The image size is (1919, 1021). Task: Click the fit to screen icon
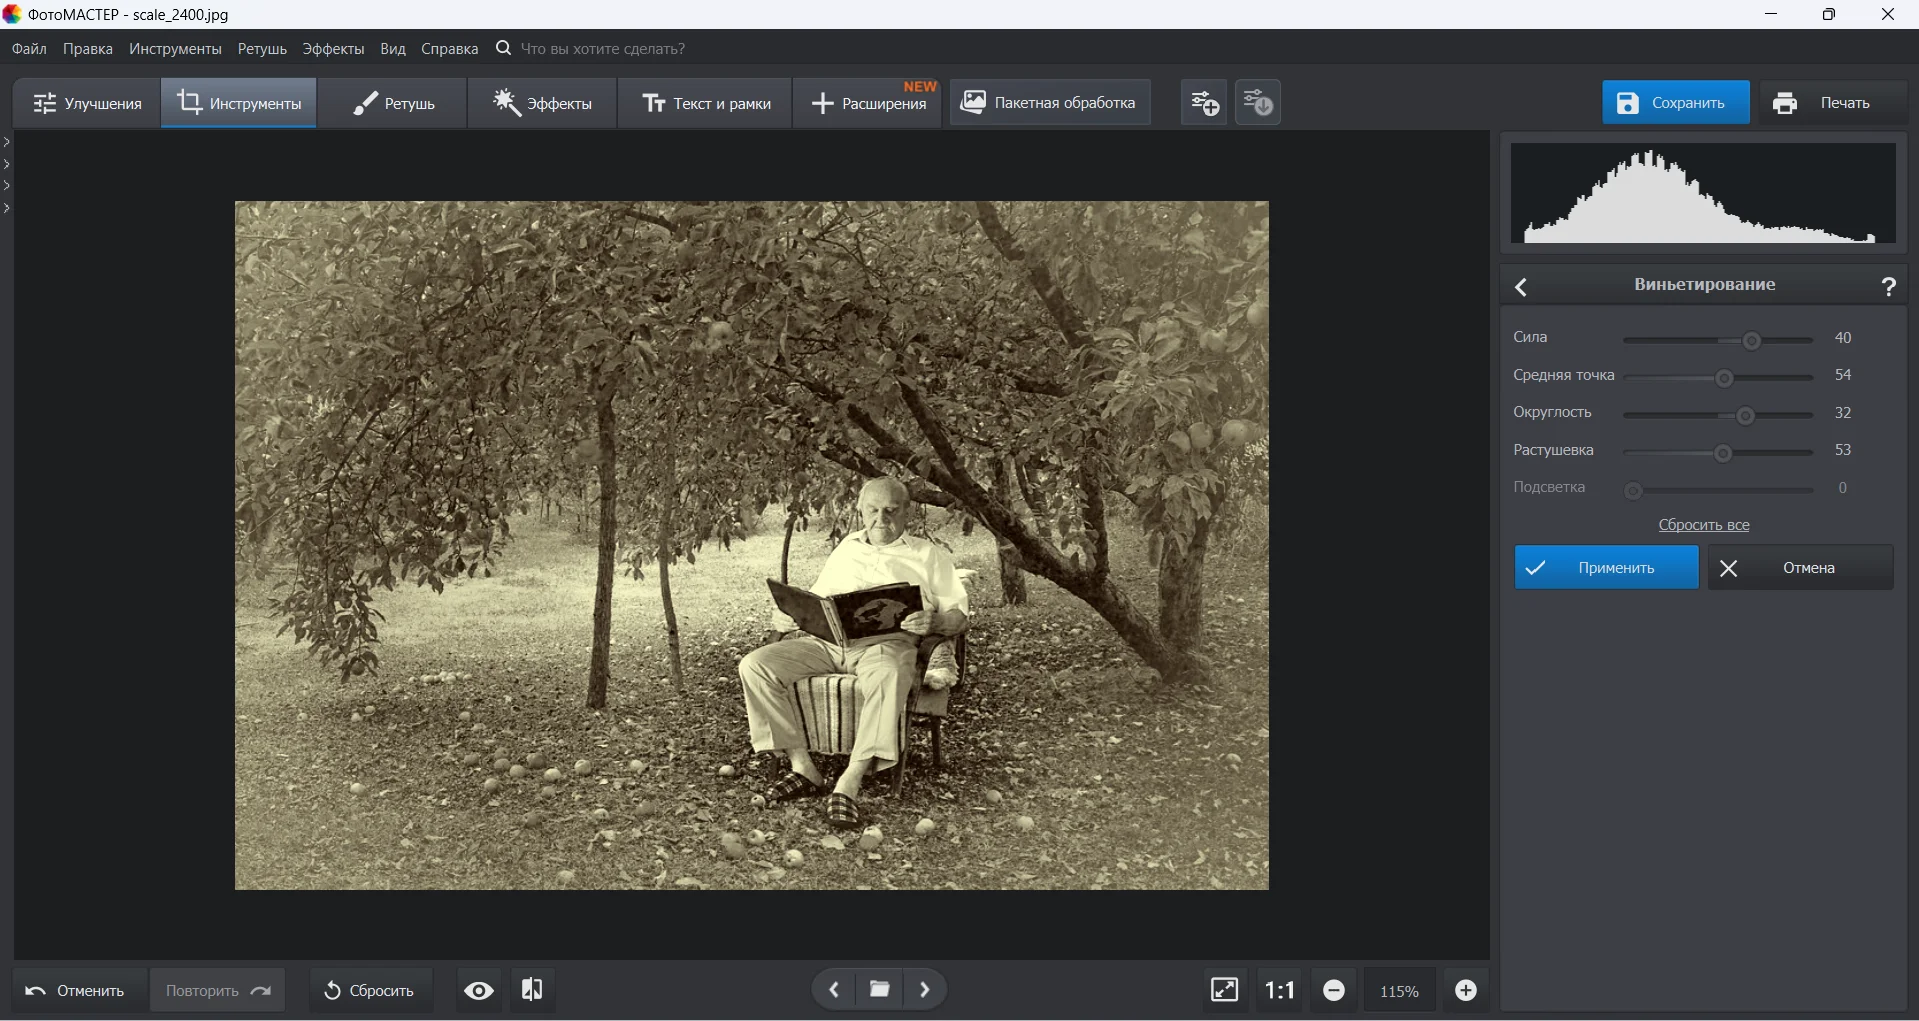coord(1225,990)
